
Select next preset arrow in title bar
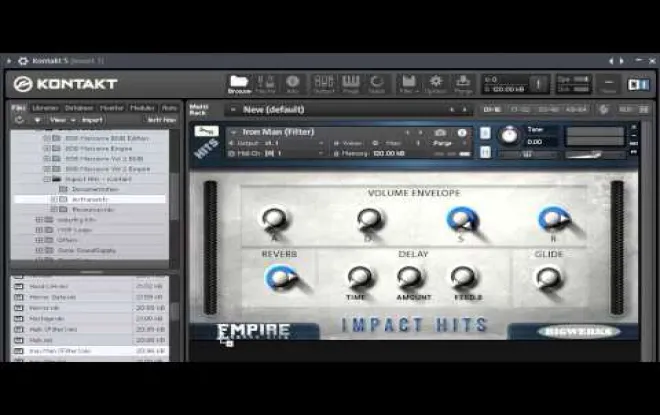click(x=622, y=61)
